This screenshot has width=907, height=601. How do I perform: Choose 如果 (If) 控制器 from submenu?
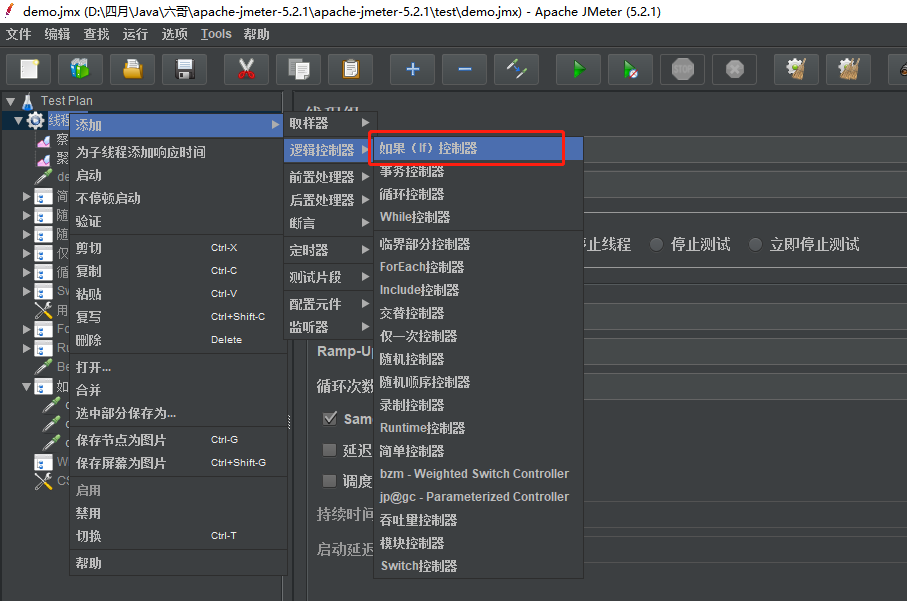pos(478,149)
